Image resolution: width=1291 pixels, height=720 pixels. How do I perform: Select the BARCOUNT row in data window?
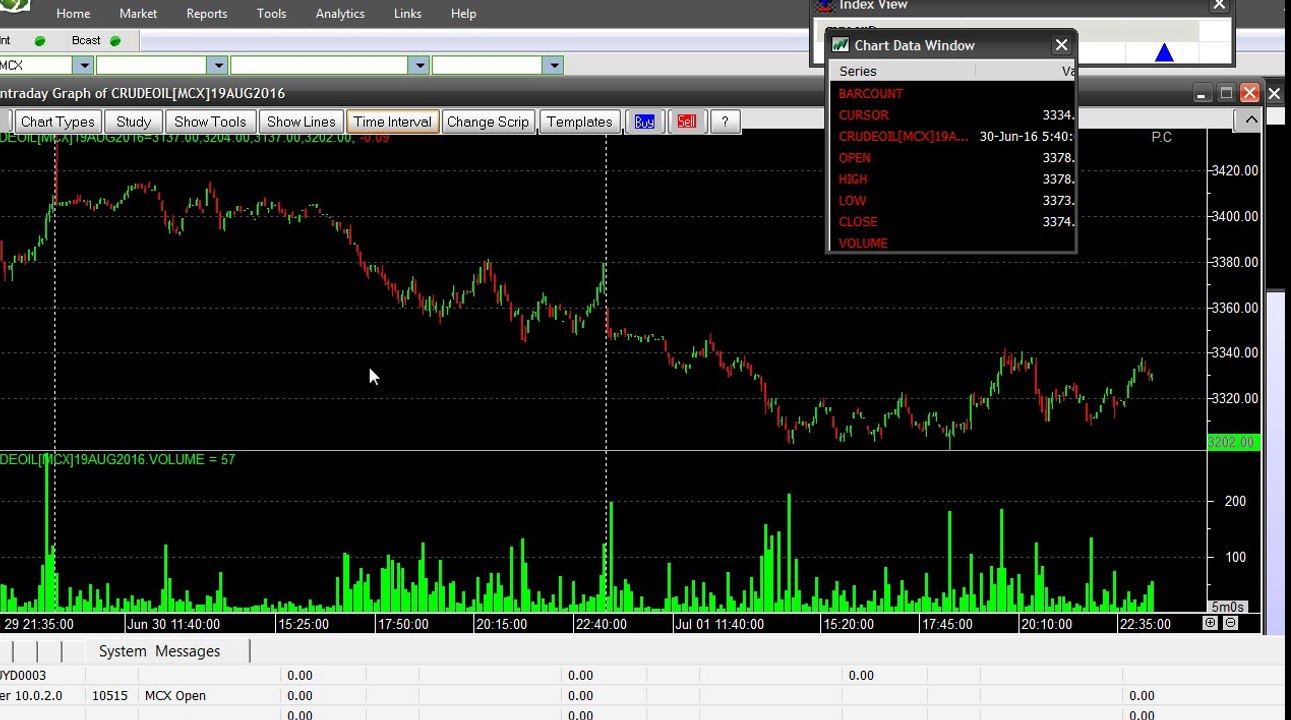953,93
